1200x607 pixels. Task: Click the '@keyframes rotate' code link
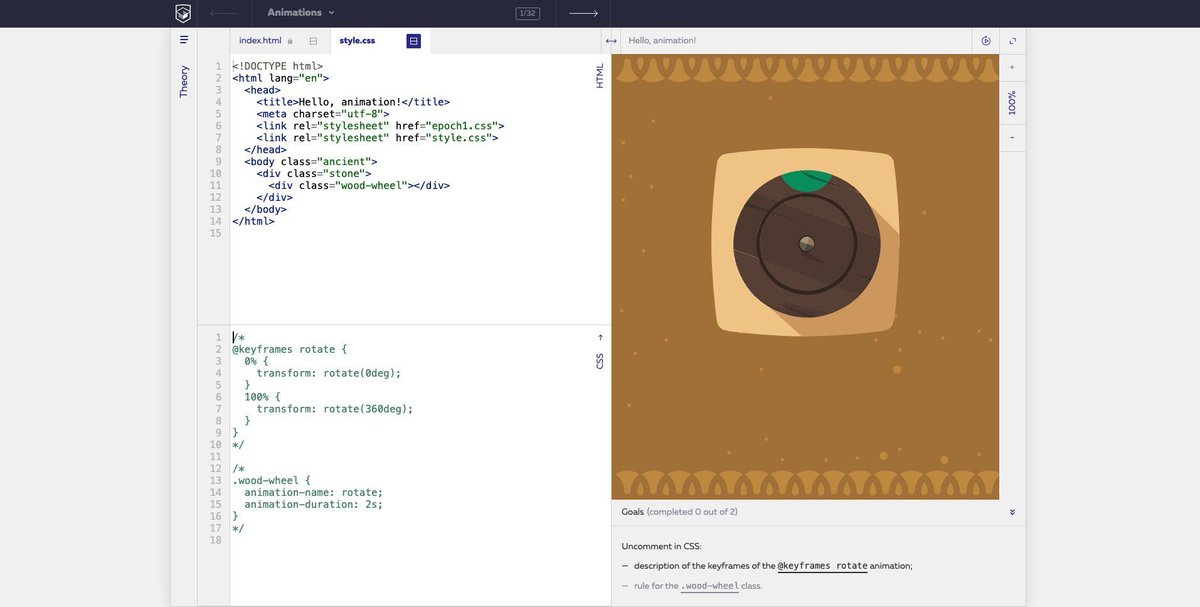pyautogui.click(x=823, y=566)
